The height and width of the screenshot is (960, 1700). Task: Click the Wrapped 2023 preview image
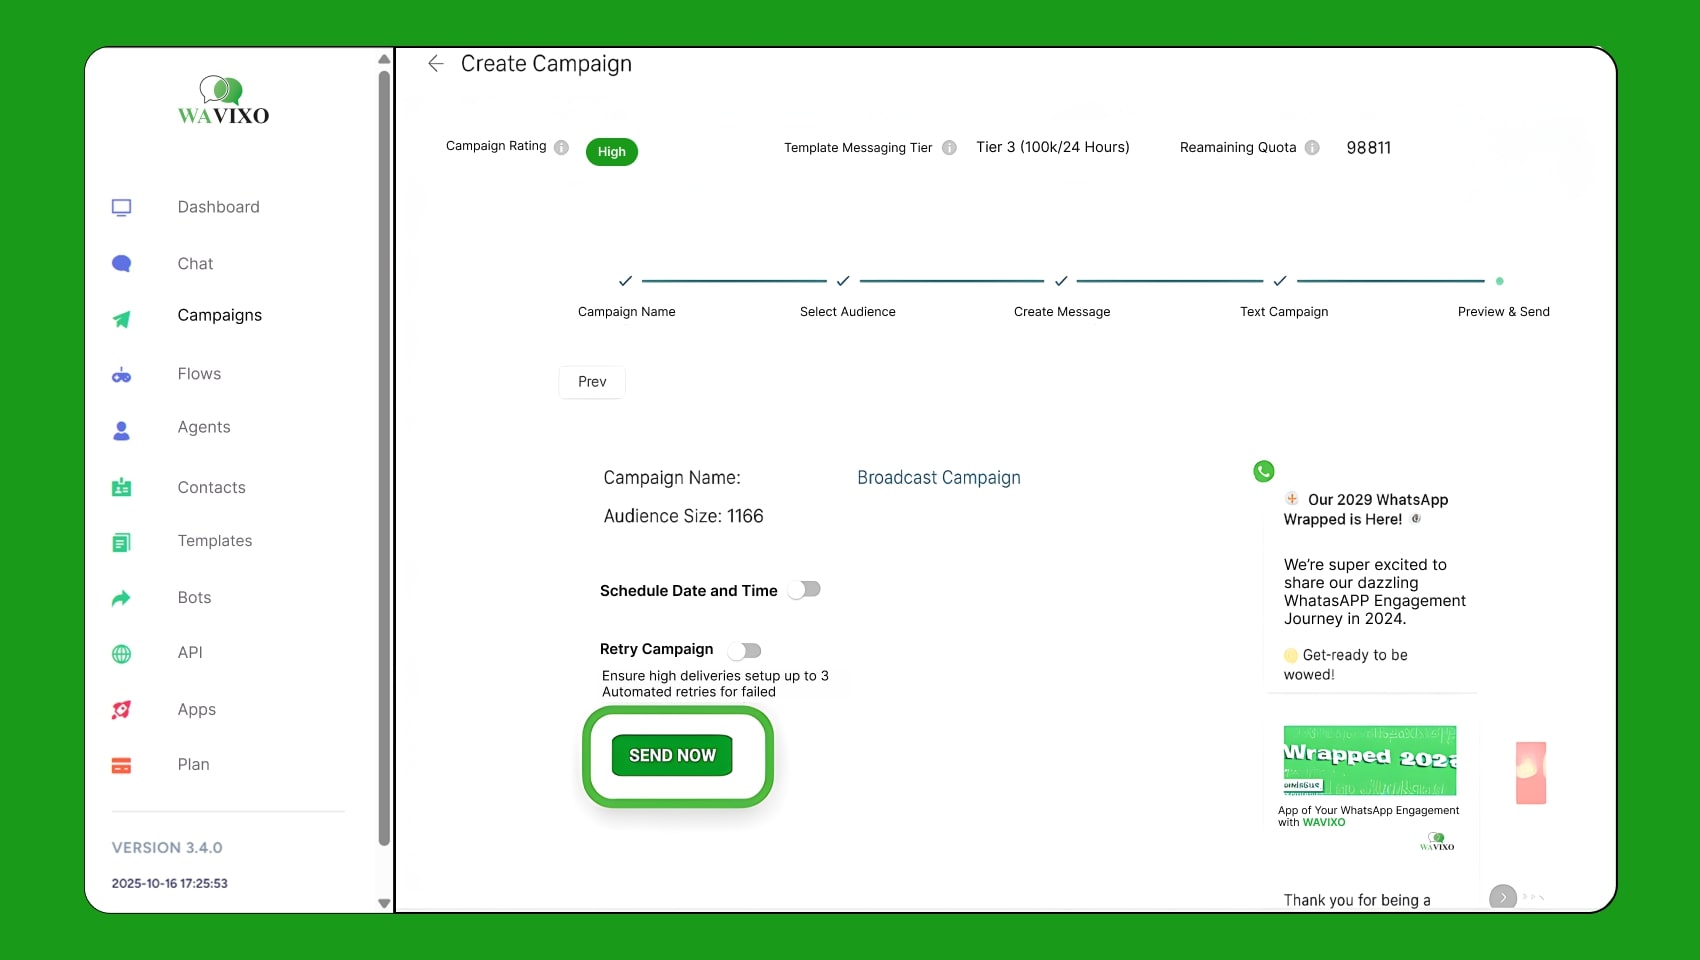tap(1369, 761)
